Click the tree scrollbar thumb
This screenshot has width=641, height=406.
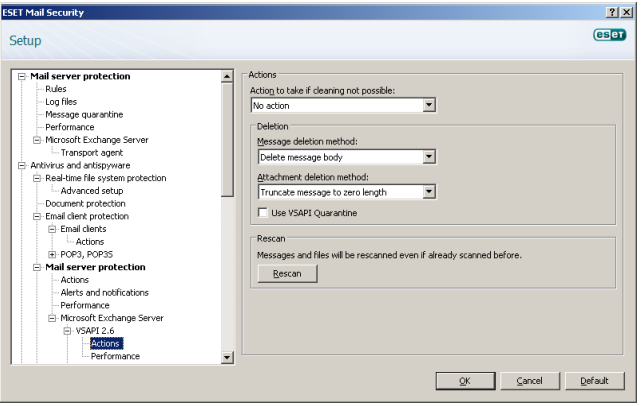(229, 141)
